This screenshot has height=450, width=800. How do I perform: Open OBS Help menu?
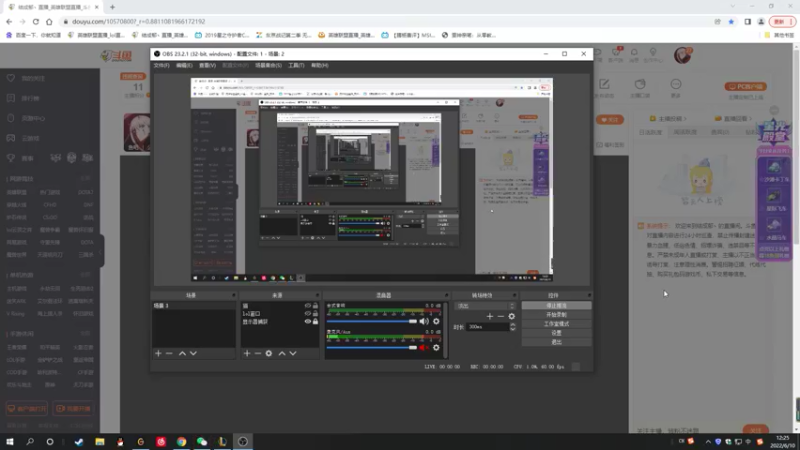319,65
